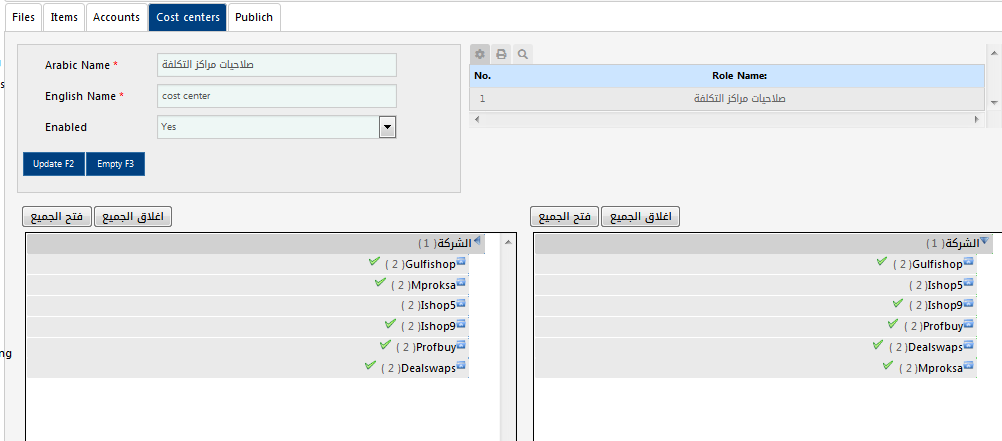Image resolution: width=1002 pixels, height=441 pixels.
Task: Click the left arrow of the grid's horizontal scrollbar
Action: [477, 119]
